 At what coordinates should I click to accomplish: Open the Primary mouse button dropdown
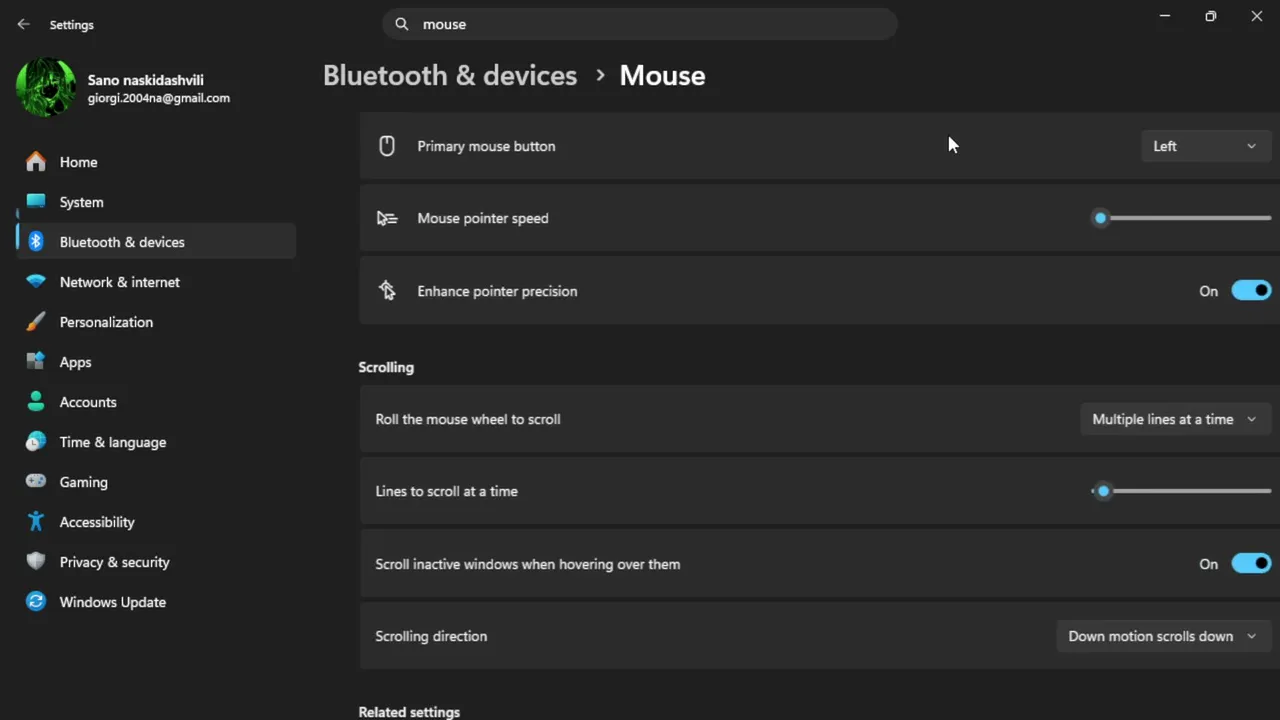click(1205, 146)
